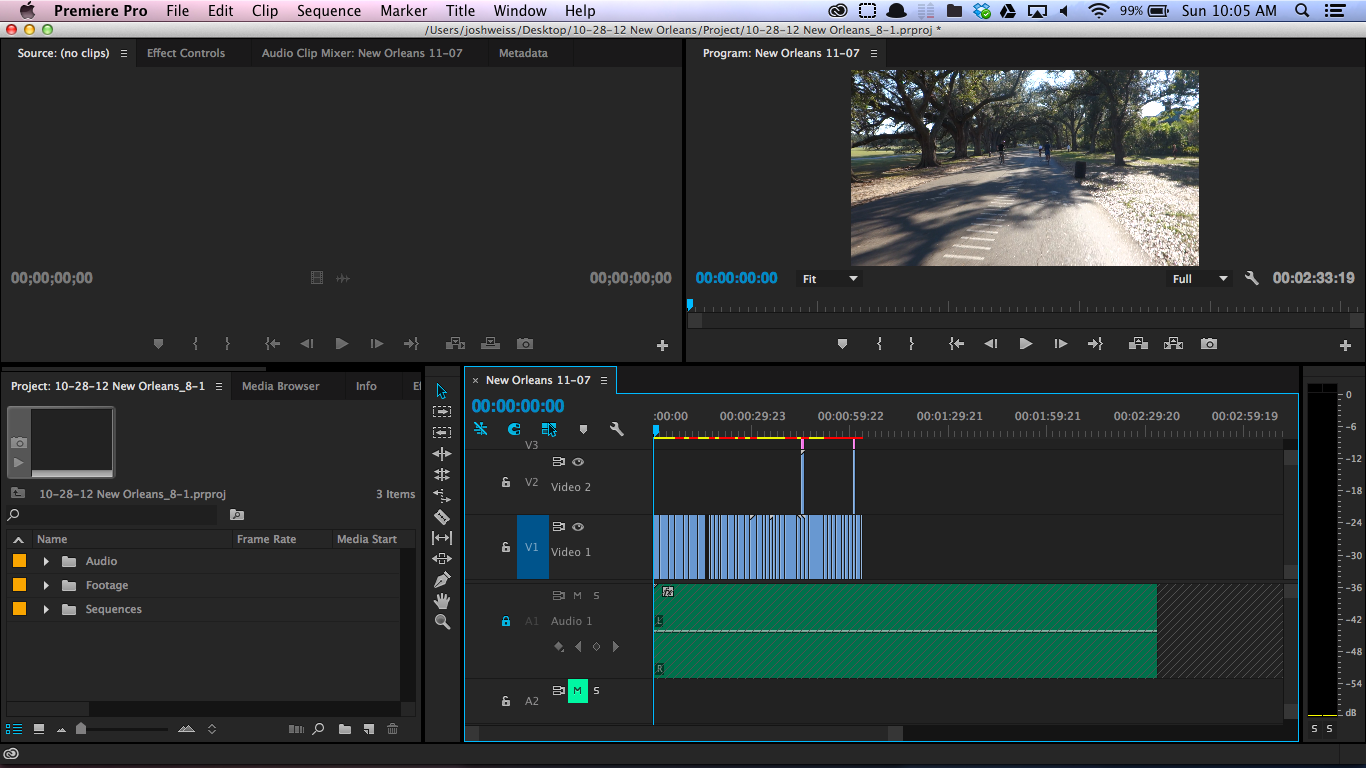
Task: Open the Sequence menu
Action: (x=329, y=11)
